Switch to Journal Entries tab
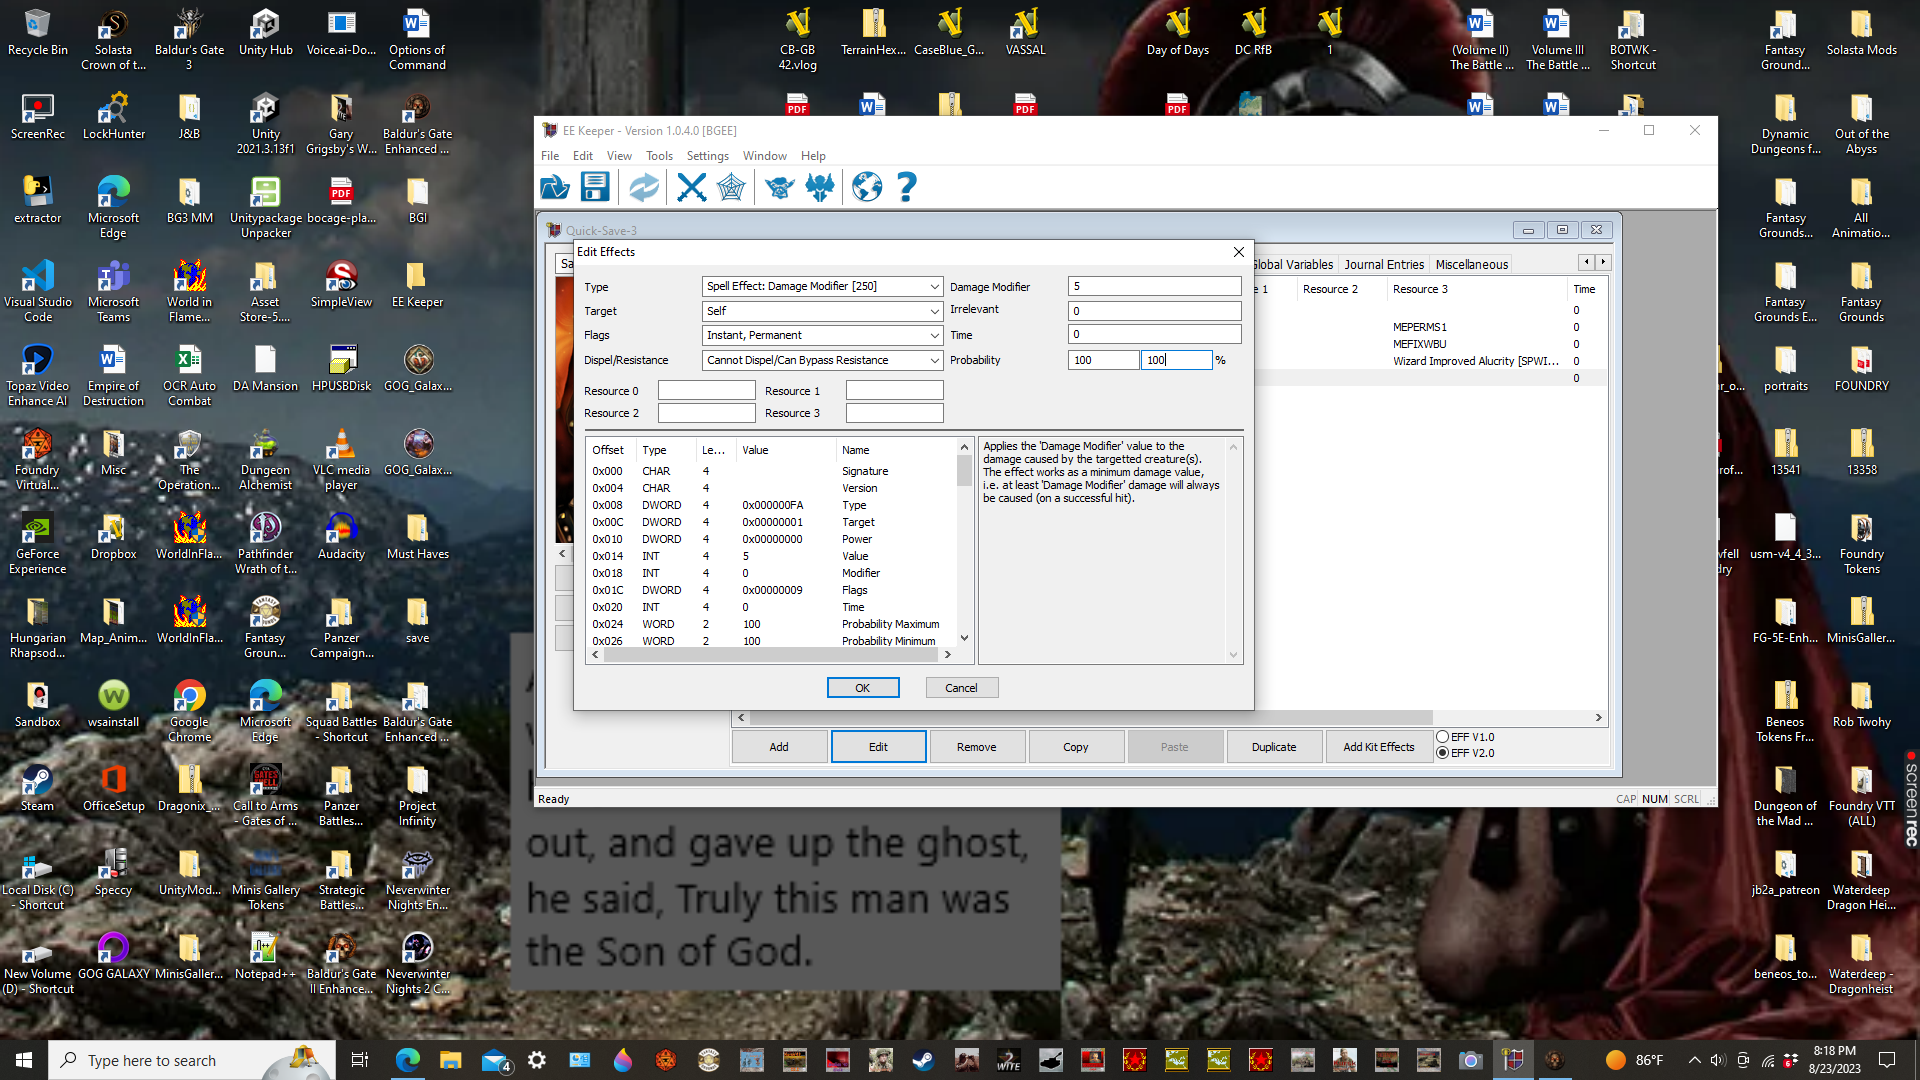This screenshot has width=1920, height=1080. tap(1384, 264)
